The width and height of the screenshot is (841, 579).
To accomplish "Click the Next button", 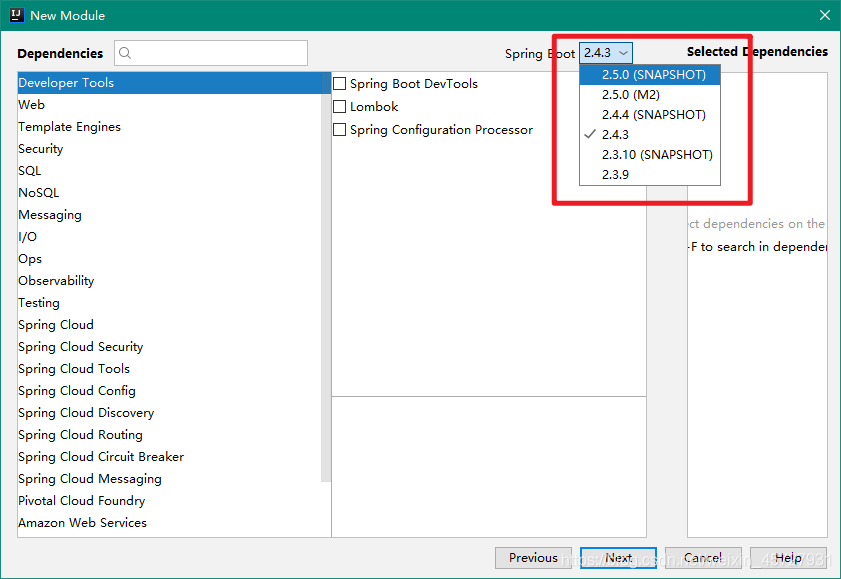I will pos(618,558).
